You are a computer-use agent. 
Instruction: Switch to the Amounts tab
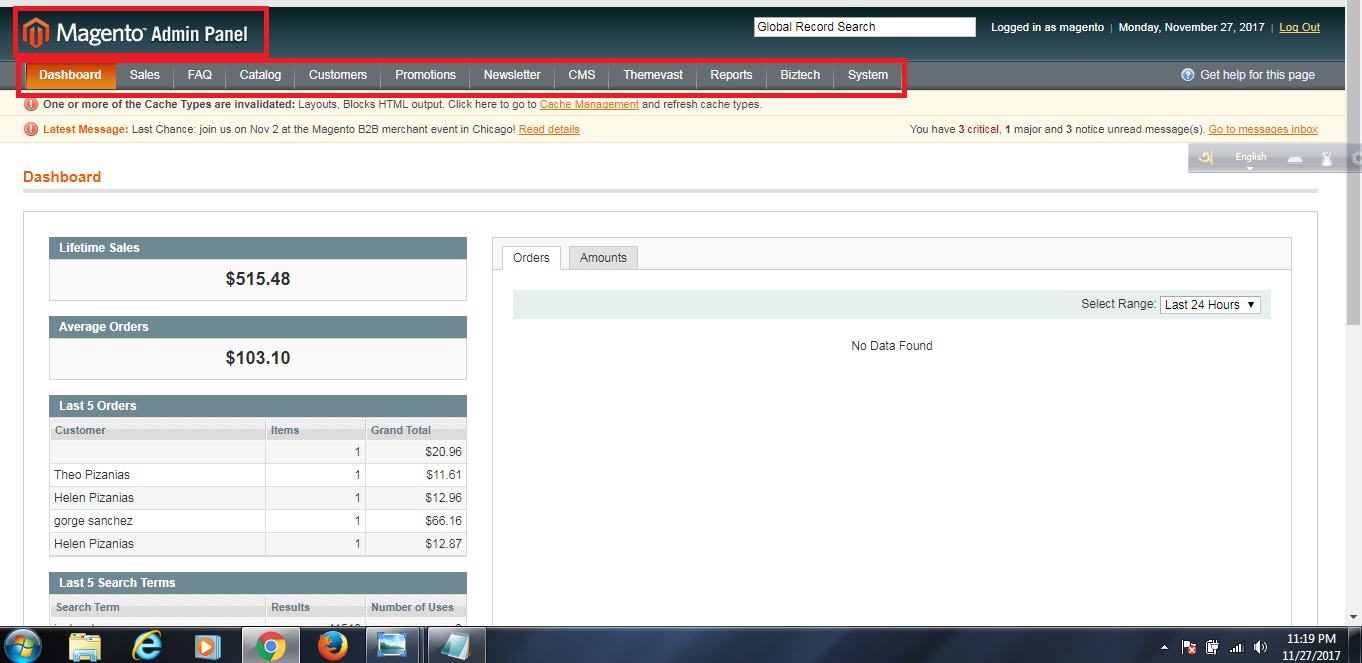coord(603,258)
